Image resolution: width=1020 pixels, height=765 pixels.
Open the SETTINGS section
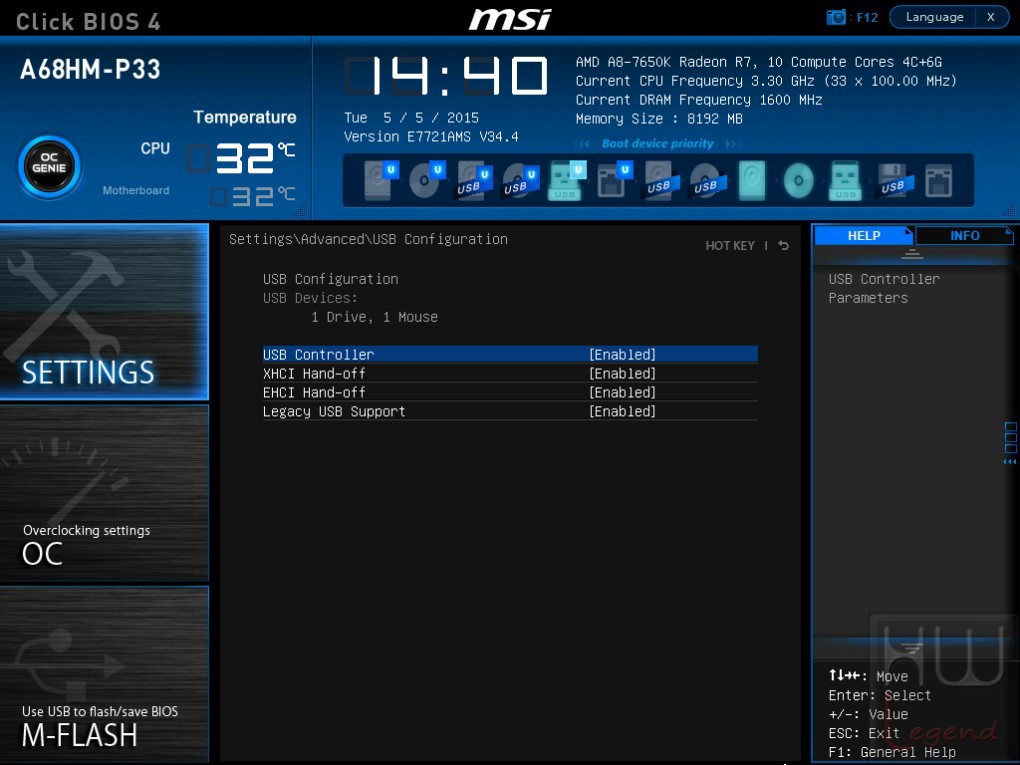point(104,312)
